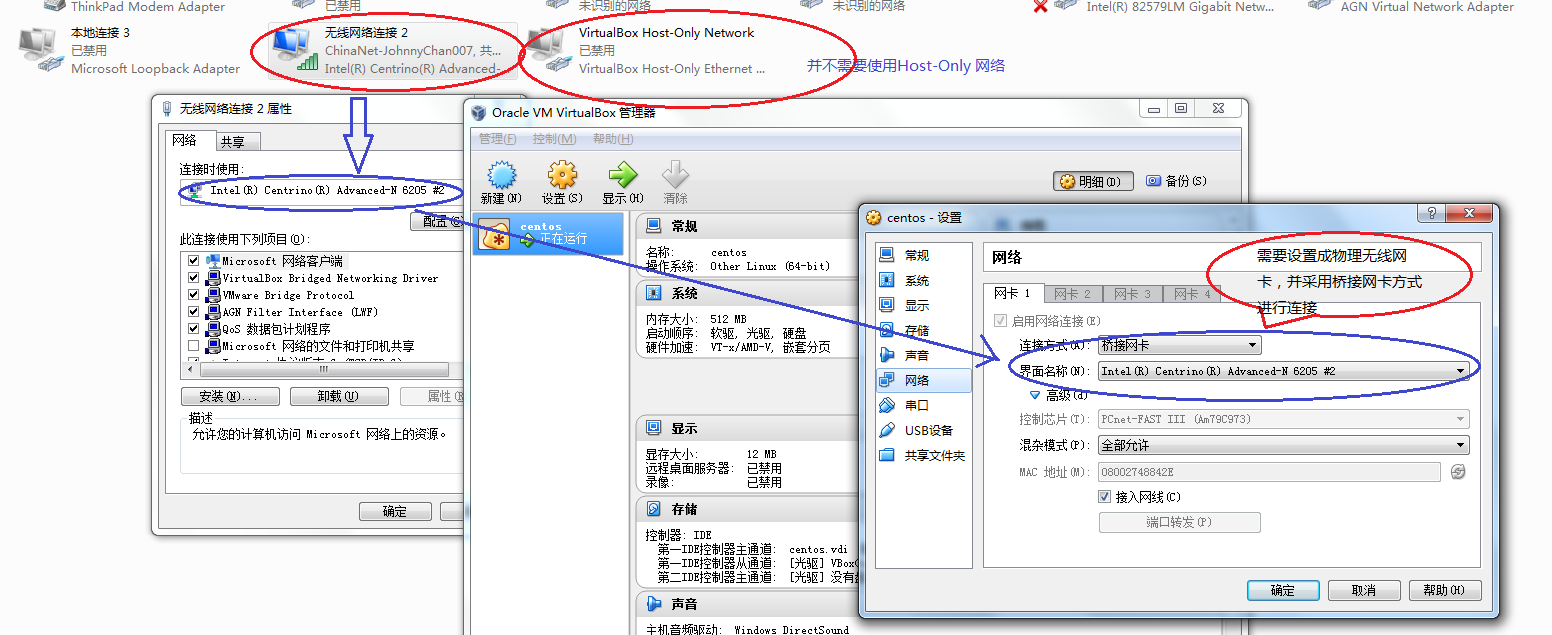
Task: Collapse the 高级 advanced expander
Action: click(1035, 395)
